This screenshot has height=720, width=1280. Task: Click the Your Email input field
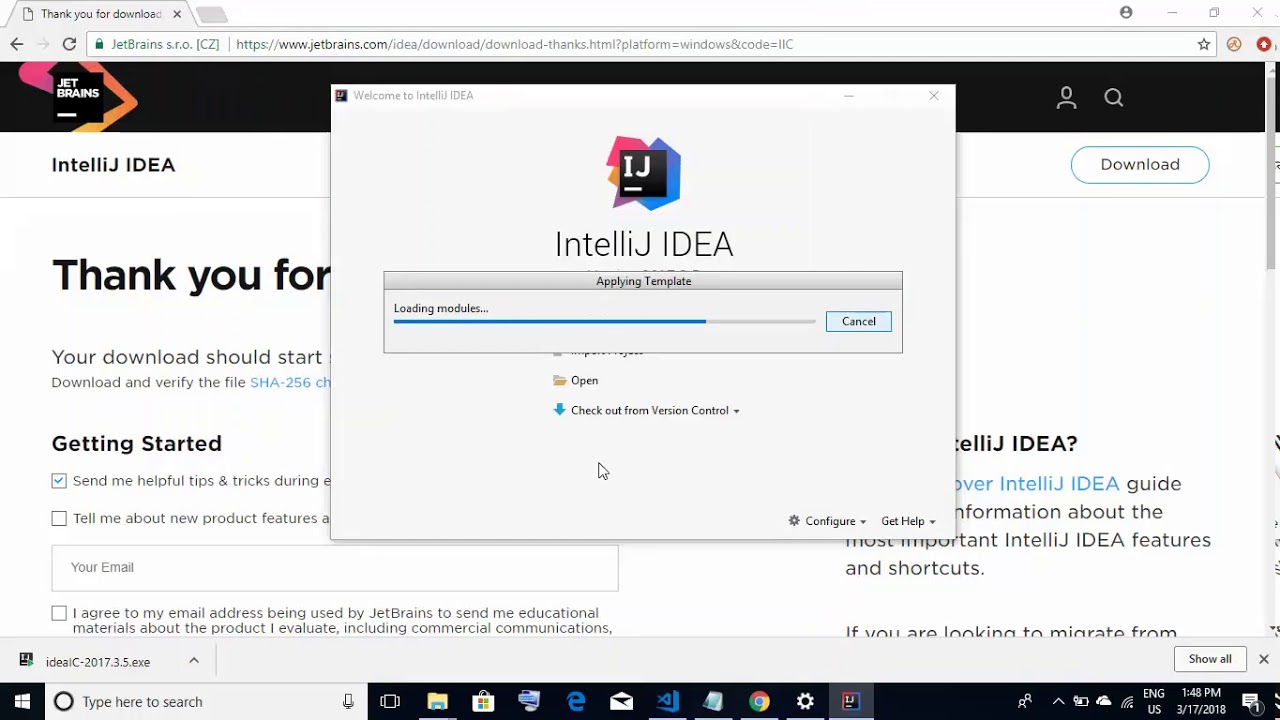click(x=335, y=568)
